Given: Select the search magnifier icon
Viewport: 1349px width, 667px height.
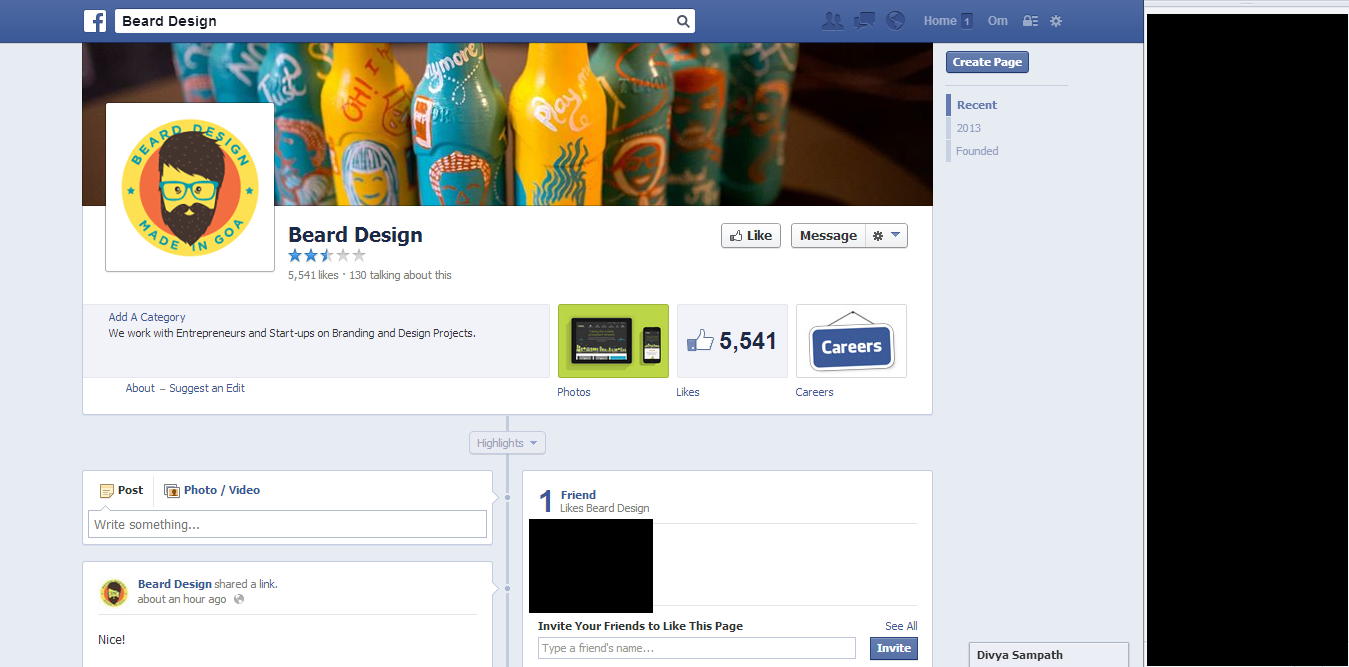Looking at the screenshot, I should point(683,20).
